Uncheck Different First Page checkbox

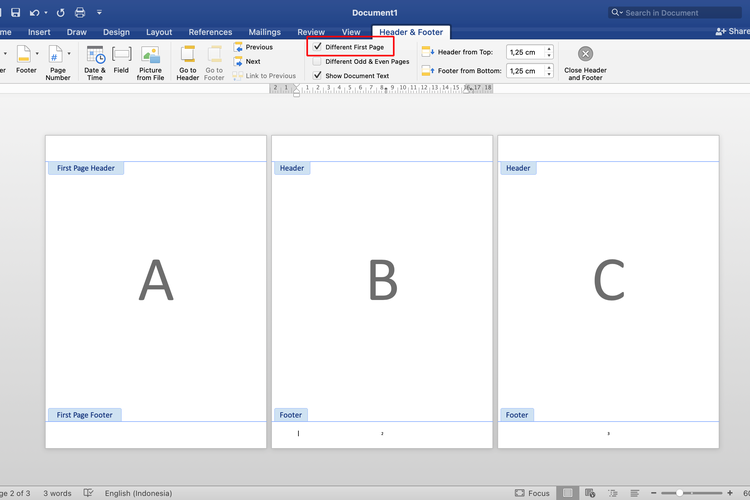(318, 47)
